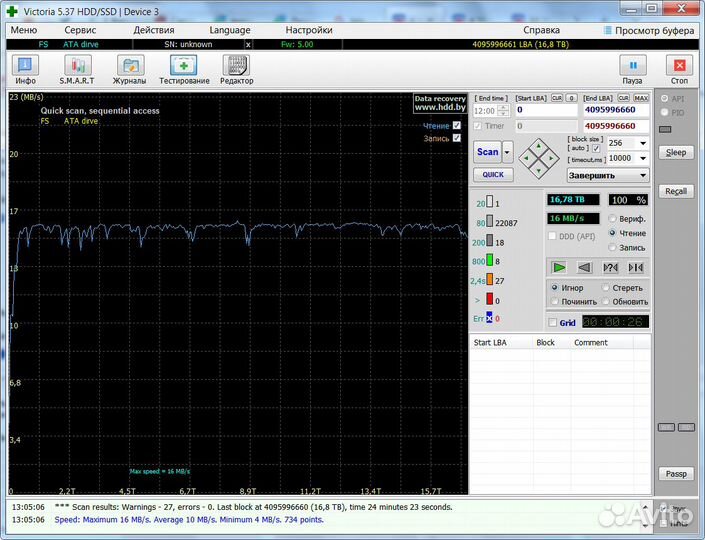This screenshot has height=540, width=705.
Task: Select the Вериф. scan mode radio
Action: (612, 218)
